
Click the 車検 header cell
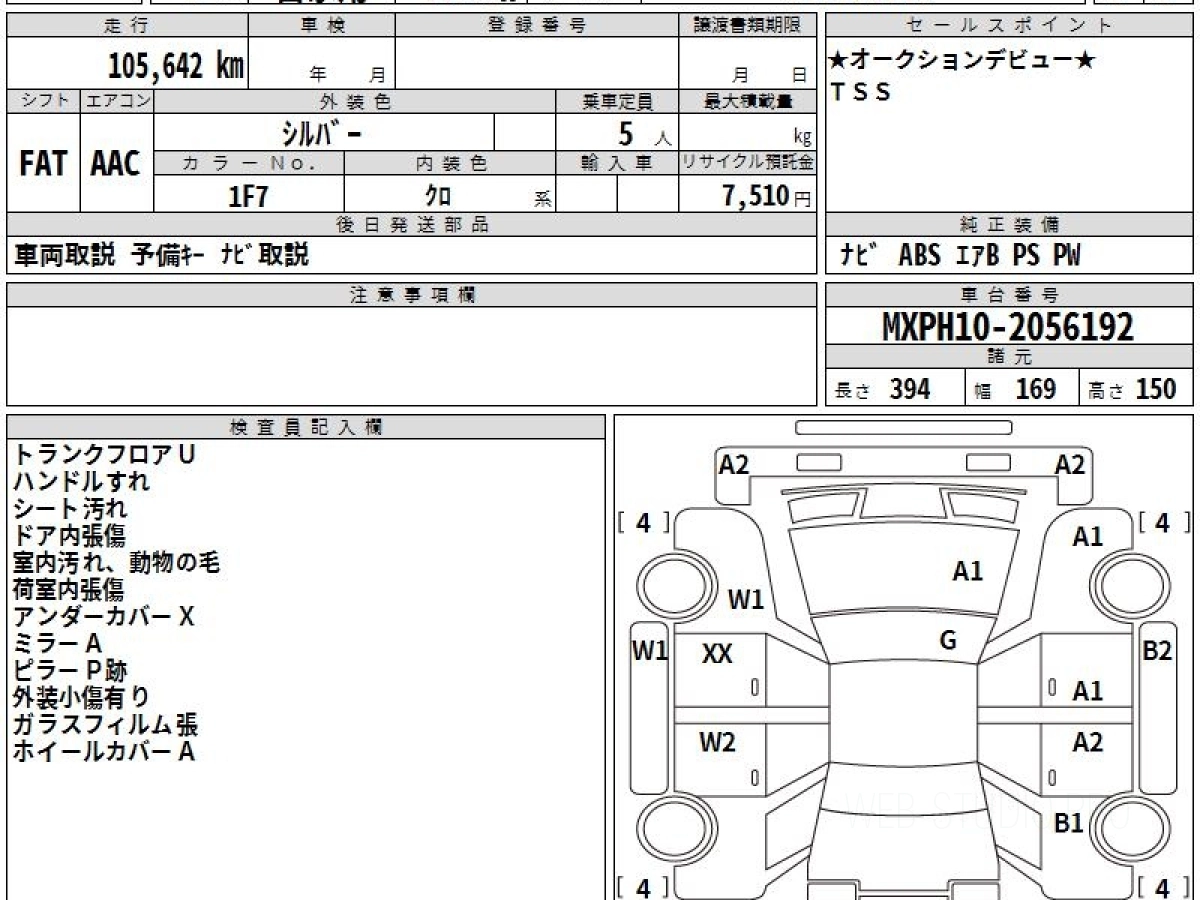pos(320,26)
